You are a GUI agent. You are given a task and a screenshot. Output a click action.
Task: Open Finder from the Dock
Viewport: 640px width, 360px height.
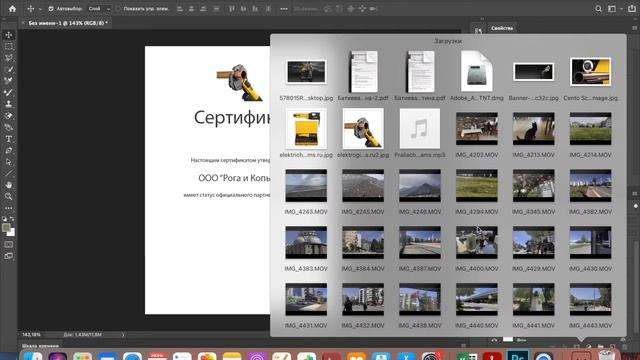[33, 356]
